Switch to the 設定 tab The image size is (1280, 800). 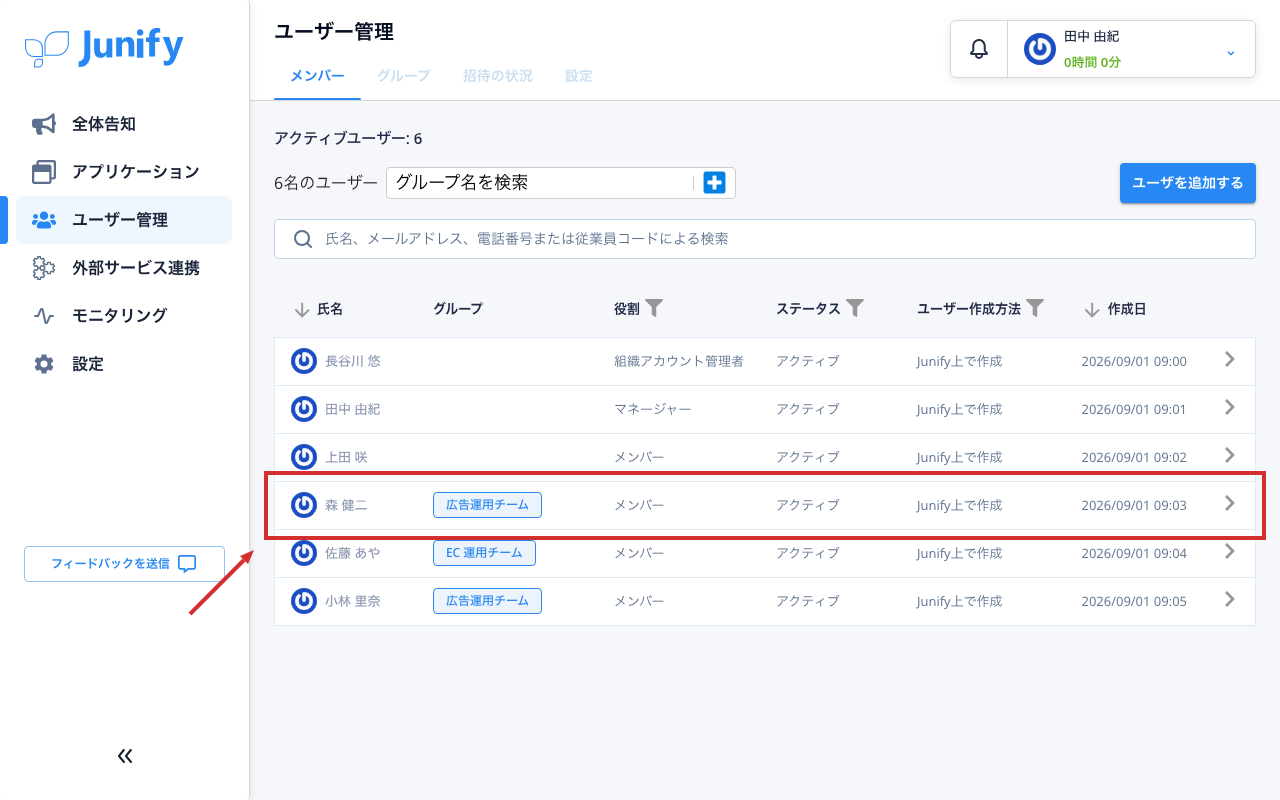click(579, 76)
